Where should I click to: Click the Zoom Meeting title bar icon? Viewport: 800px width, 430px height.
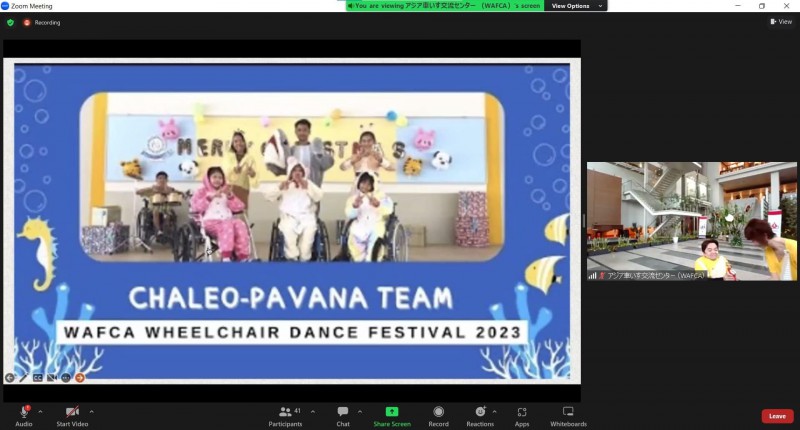point(5,6)
